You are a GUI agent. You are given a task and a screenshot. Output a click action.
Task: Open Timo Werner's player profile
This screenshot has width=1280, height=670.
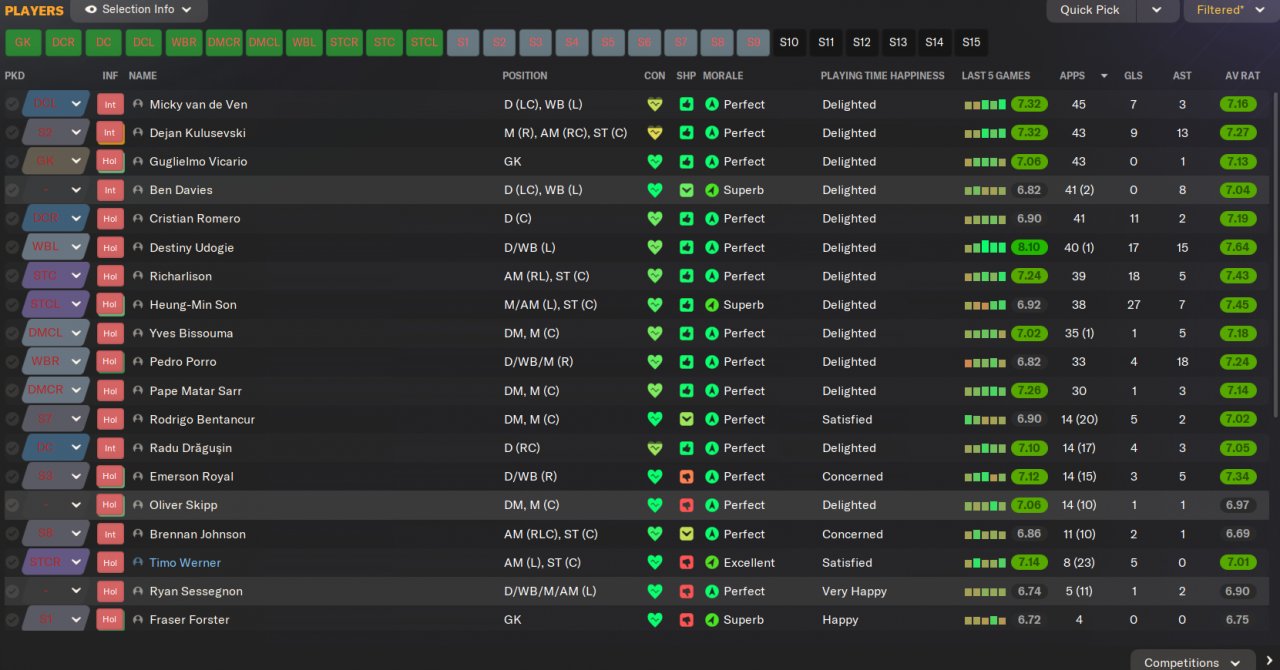pyautogui.click(x=185, y=563)
